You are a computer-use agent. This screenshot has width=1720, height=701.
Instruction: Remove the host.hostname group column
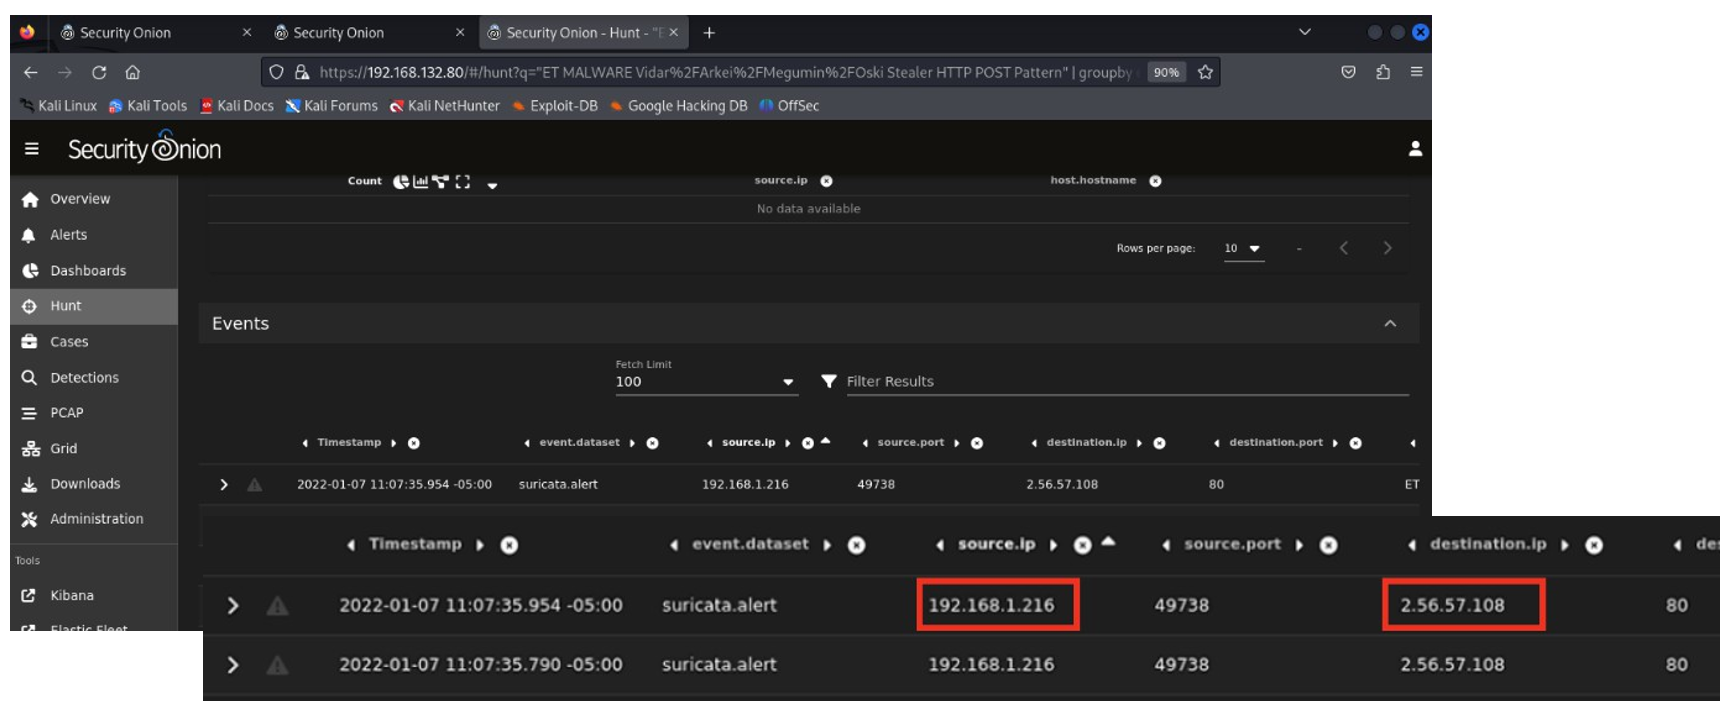[1155, 181]
